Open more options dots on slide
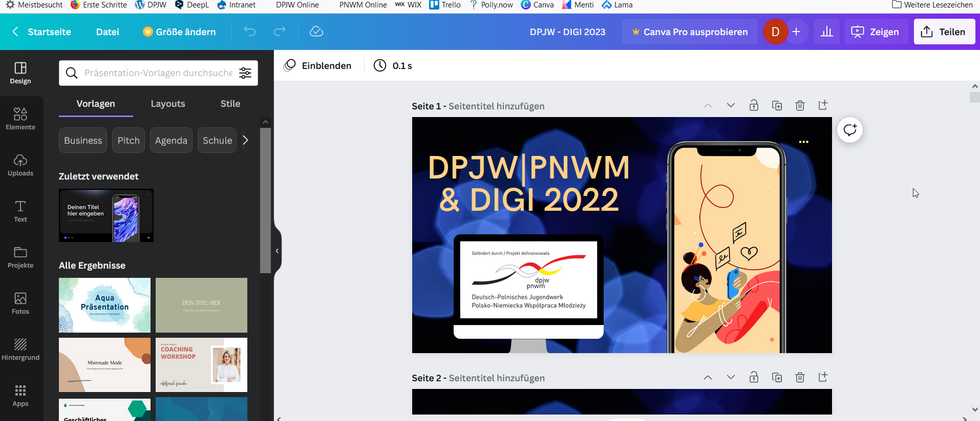Image resolution: width=980 pixels, height=421 pixels. click(x=803, y=142)
